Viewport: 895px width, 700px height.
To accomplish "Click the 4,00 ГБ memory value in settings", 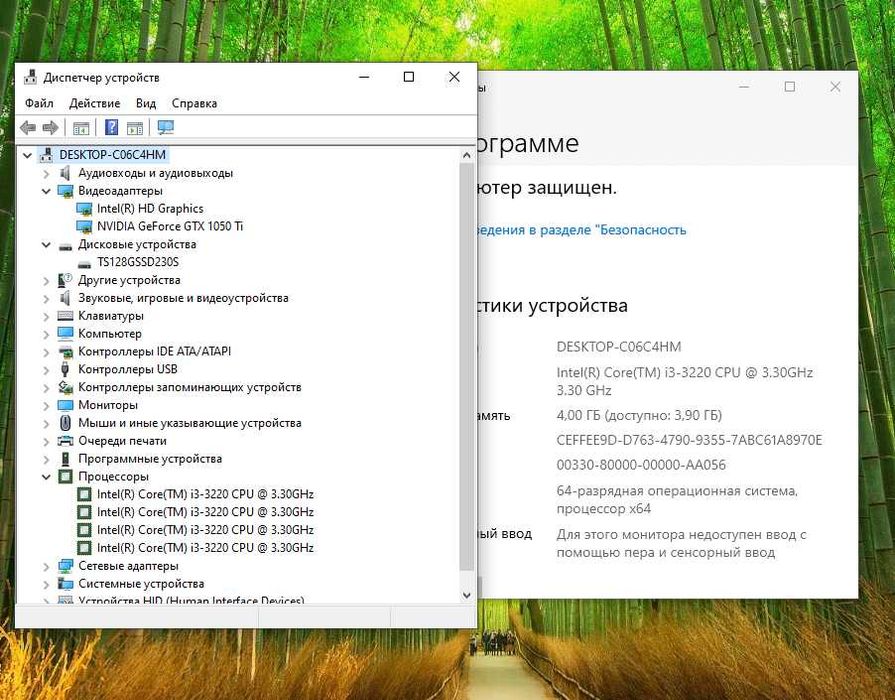I will [639, 415].
